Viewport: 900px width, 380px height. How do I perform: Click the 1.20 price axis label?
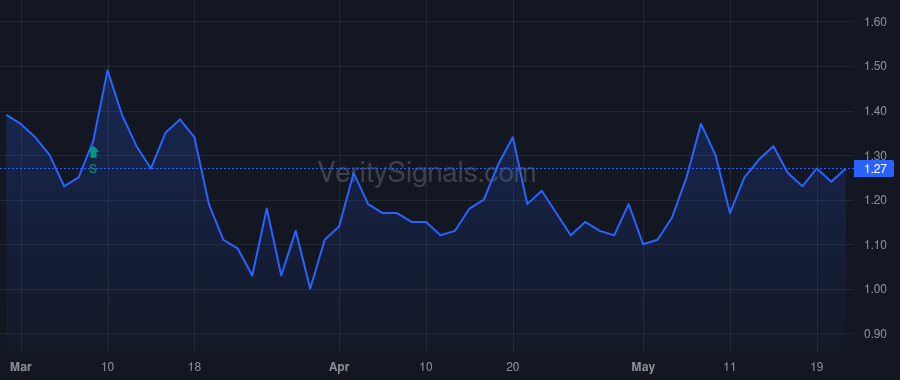pyautogui.click(x=875, y=200)
